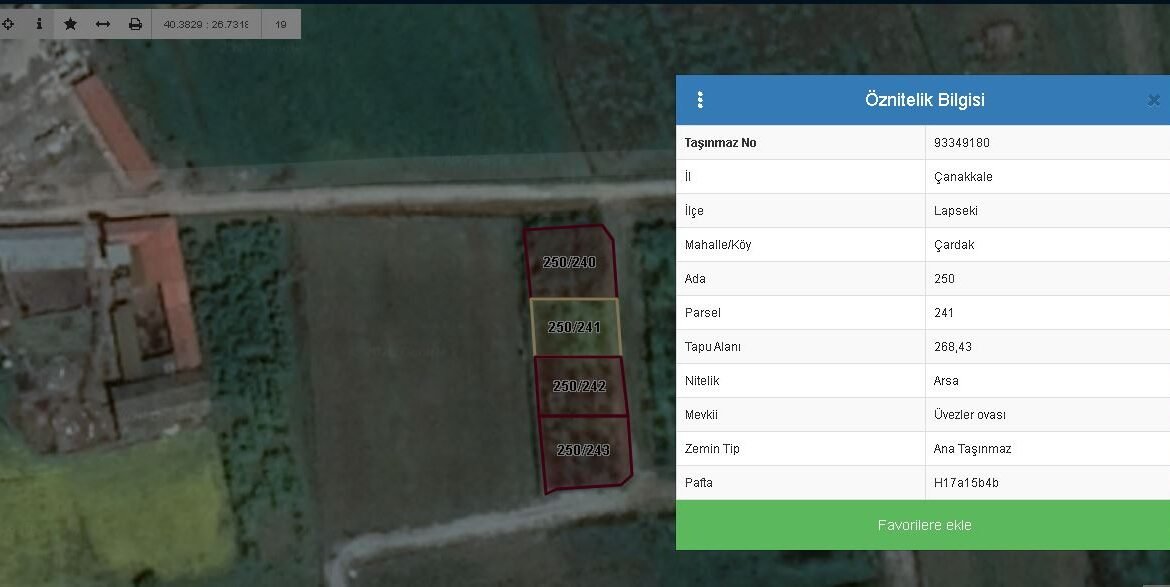
Task: Select parcel 250/242 on the map
Action: click(x=579, y=386)
